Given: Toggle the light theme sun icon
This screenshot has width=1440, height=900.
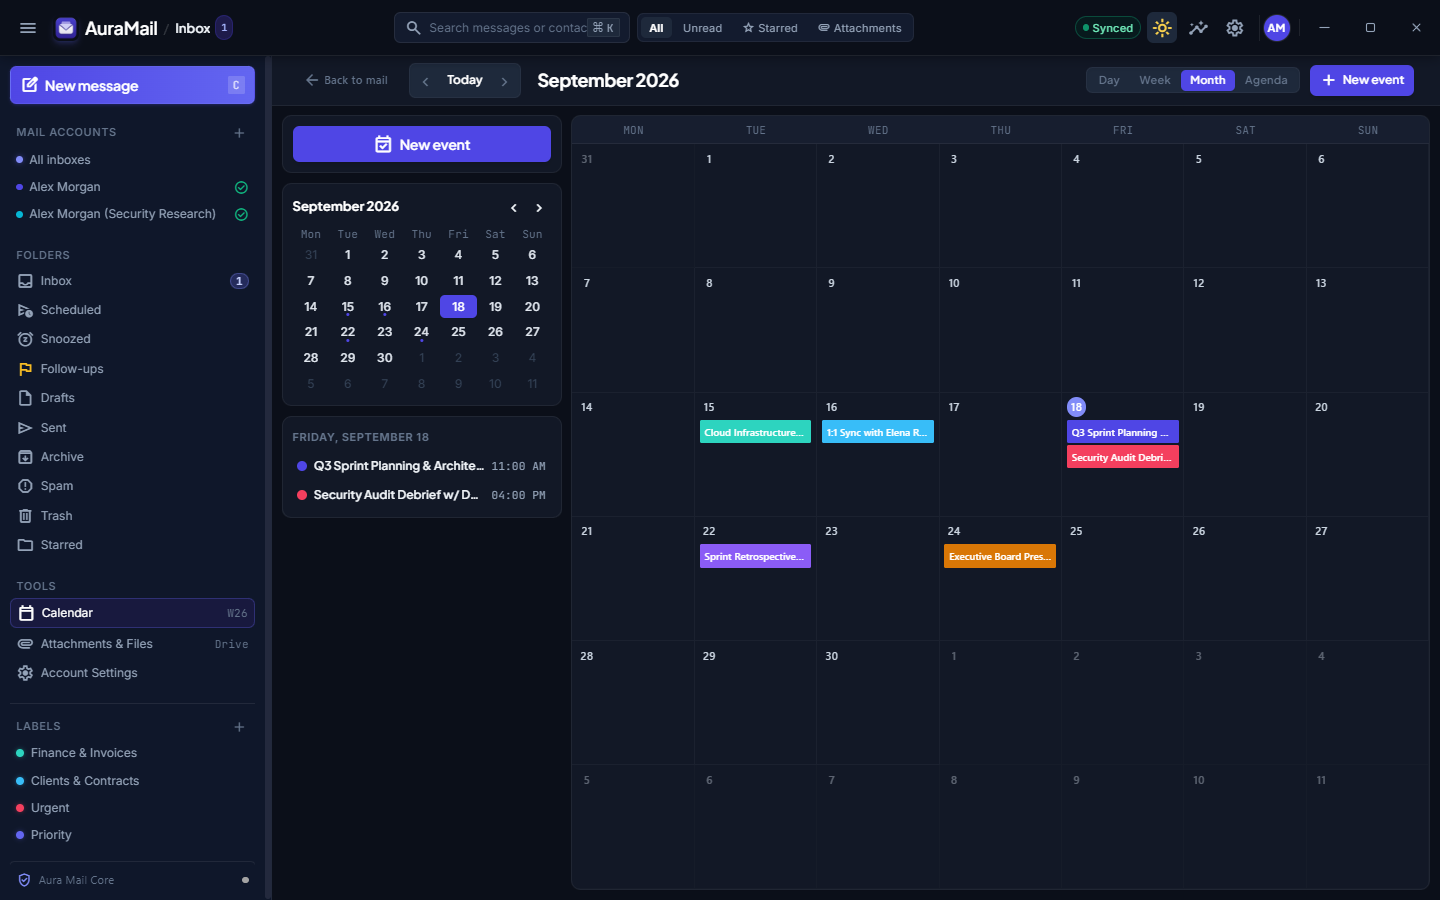Looking at the screenshot, I should coord(1162,28).
